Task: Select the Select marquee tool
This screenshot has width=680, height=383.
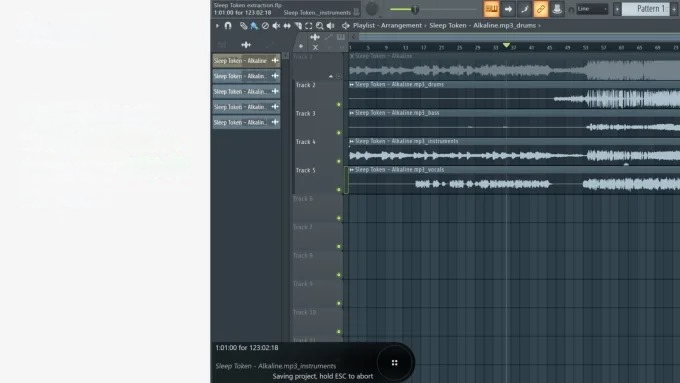Action: click(309, 26)
